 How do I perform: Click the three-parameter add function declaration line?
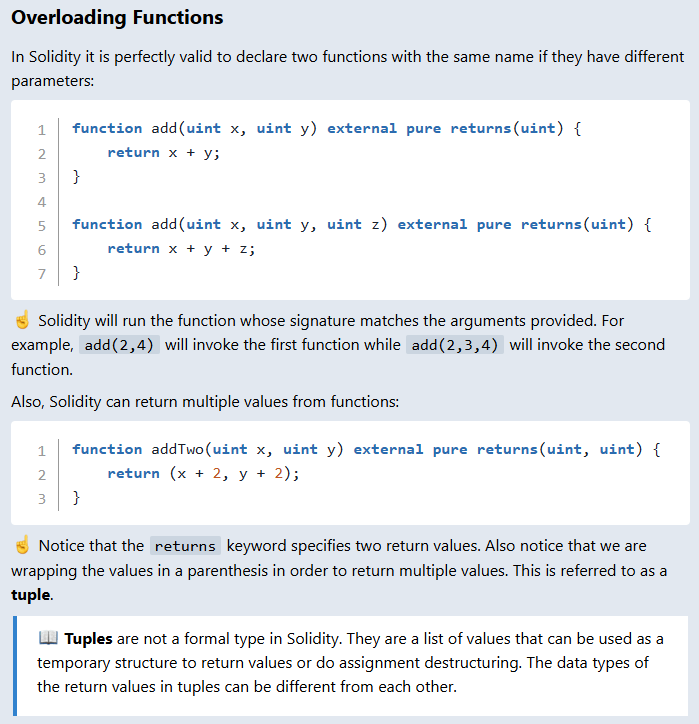pyautogui.click(x=361, y=225)
